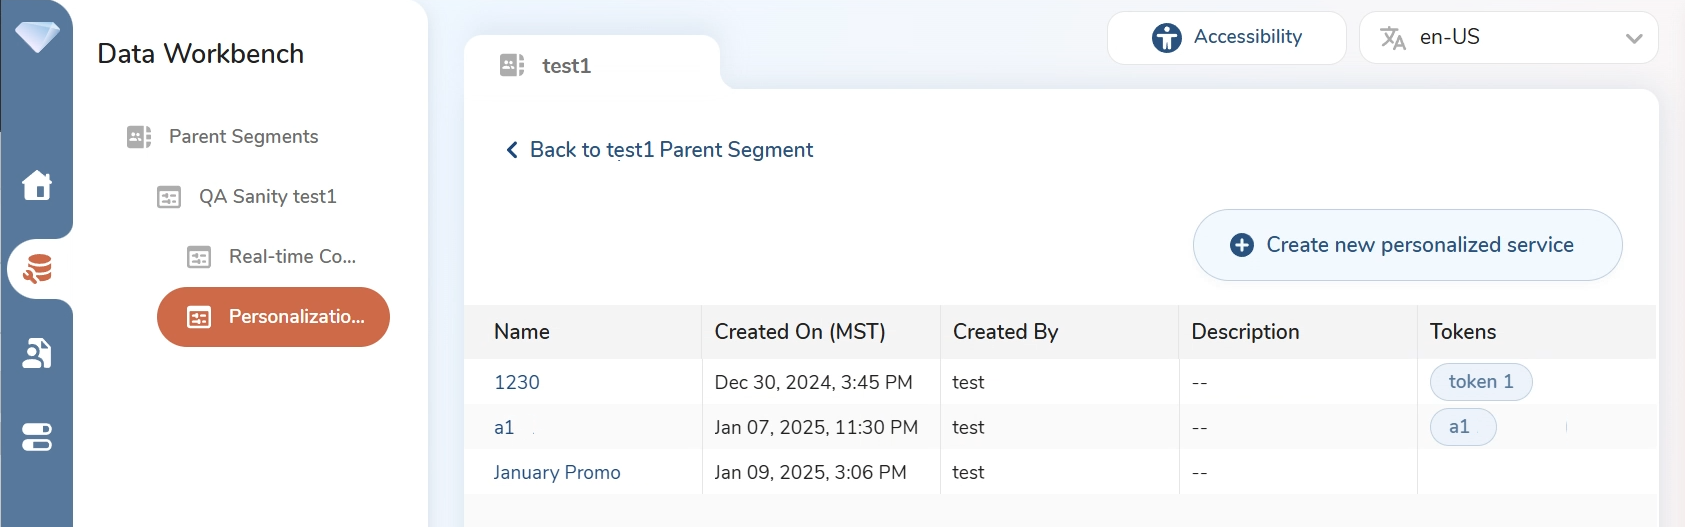Click the control panel toggles sidebar icon

(x=37, y=437)
